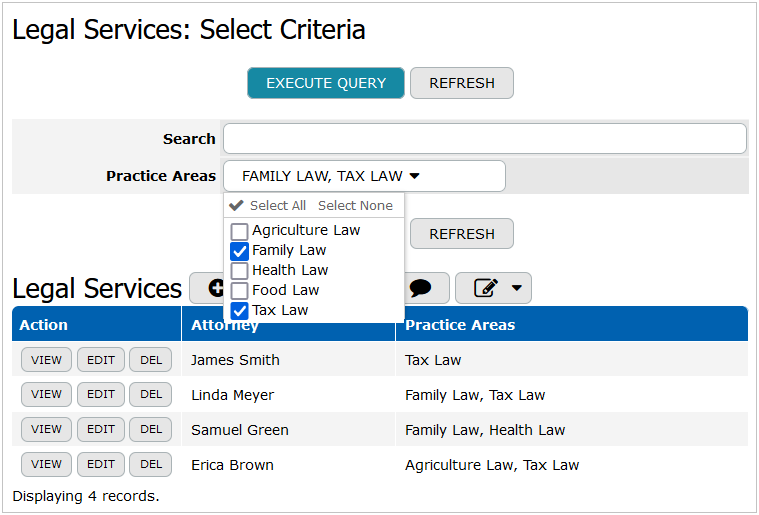
Task: Focus the Search input field
Action: pos(485,138)
